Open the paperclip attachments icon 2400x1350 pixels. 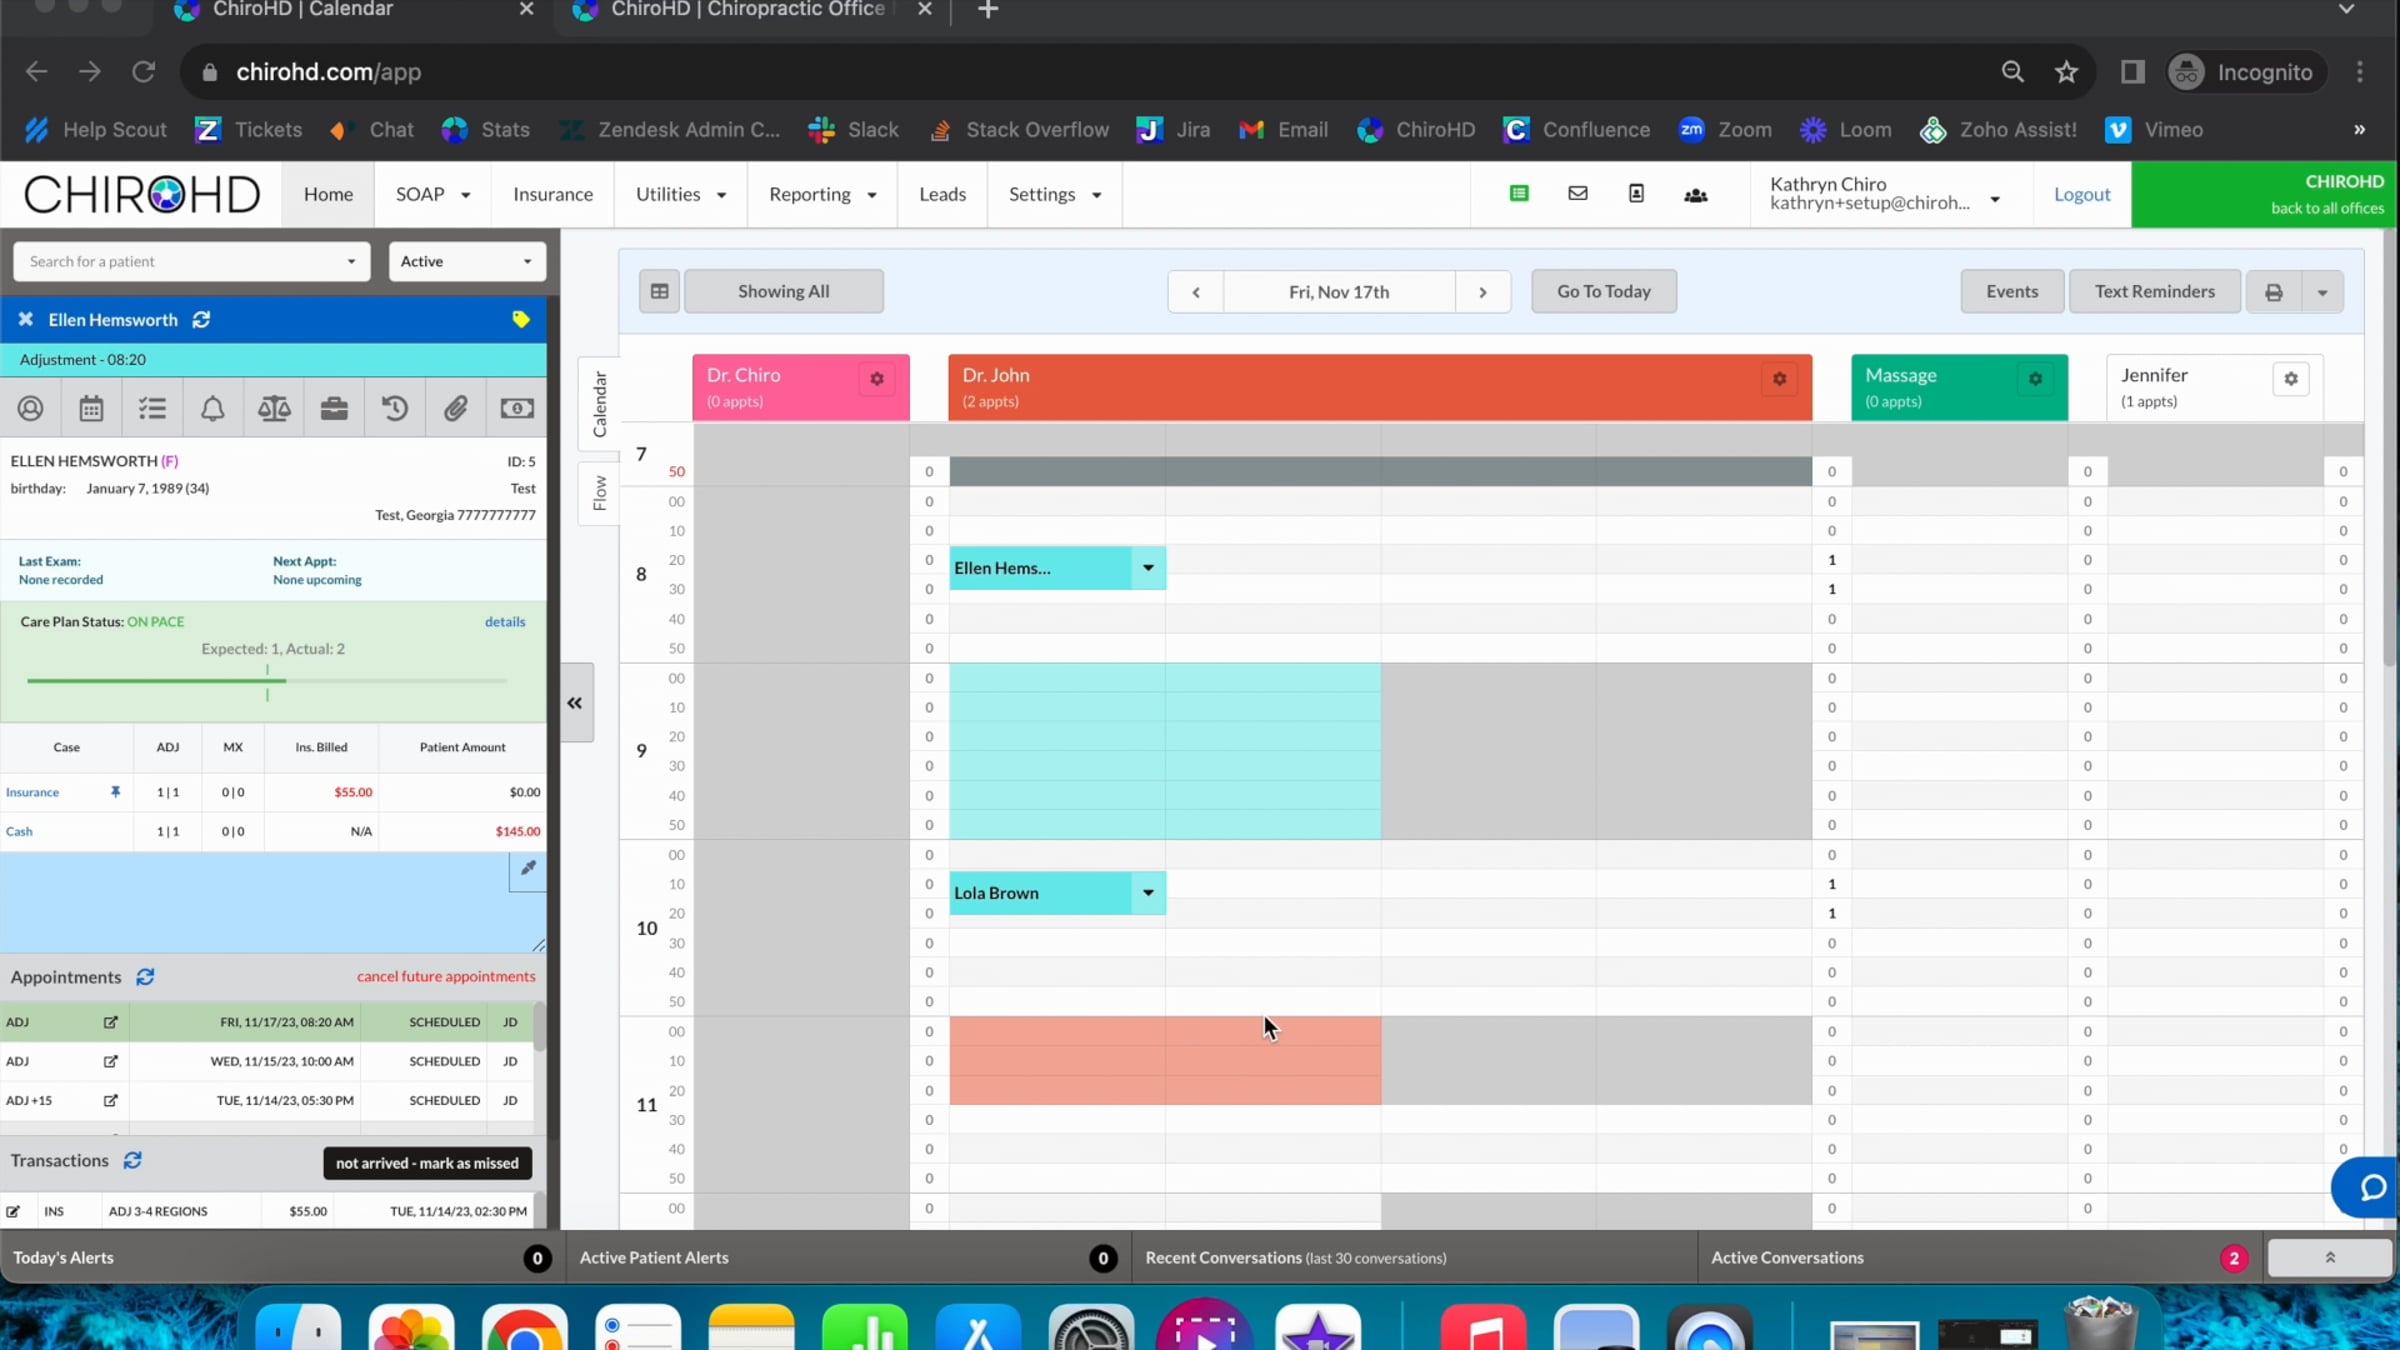tap(456, 408)
